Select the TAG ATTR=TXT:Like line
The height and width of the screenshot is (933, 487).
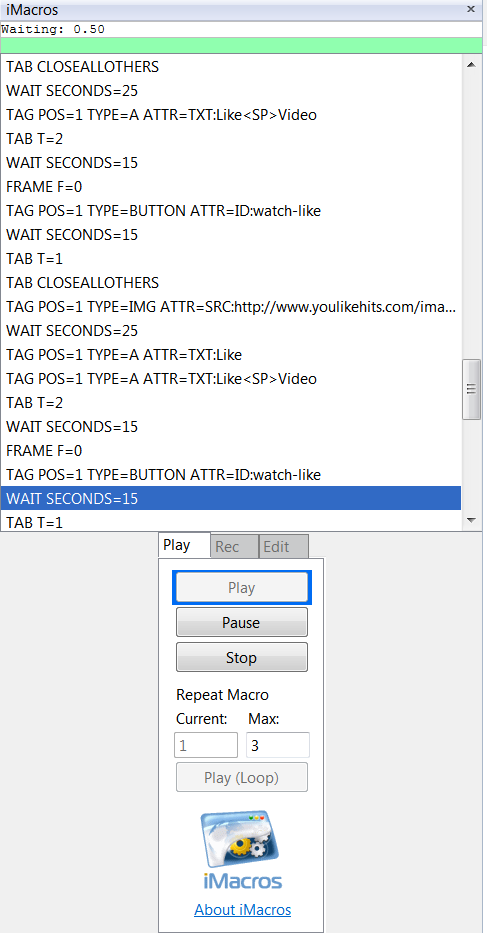(x=231, y=355)
